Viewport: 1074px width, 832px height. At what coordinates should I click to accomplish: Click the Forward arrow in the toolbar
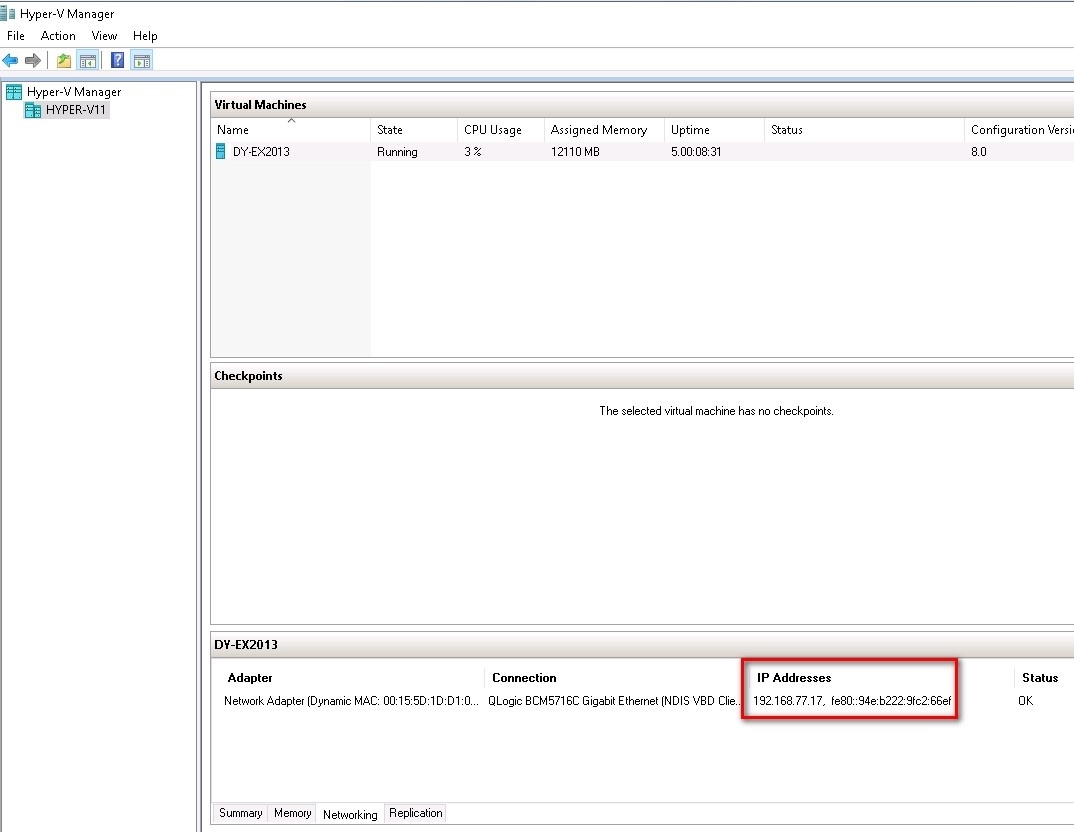[33, 61]
